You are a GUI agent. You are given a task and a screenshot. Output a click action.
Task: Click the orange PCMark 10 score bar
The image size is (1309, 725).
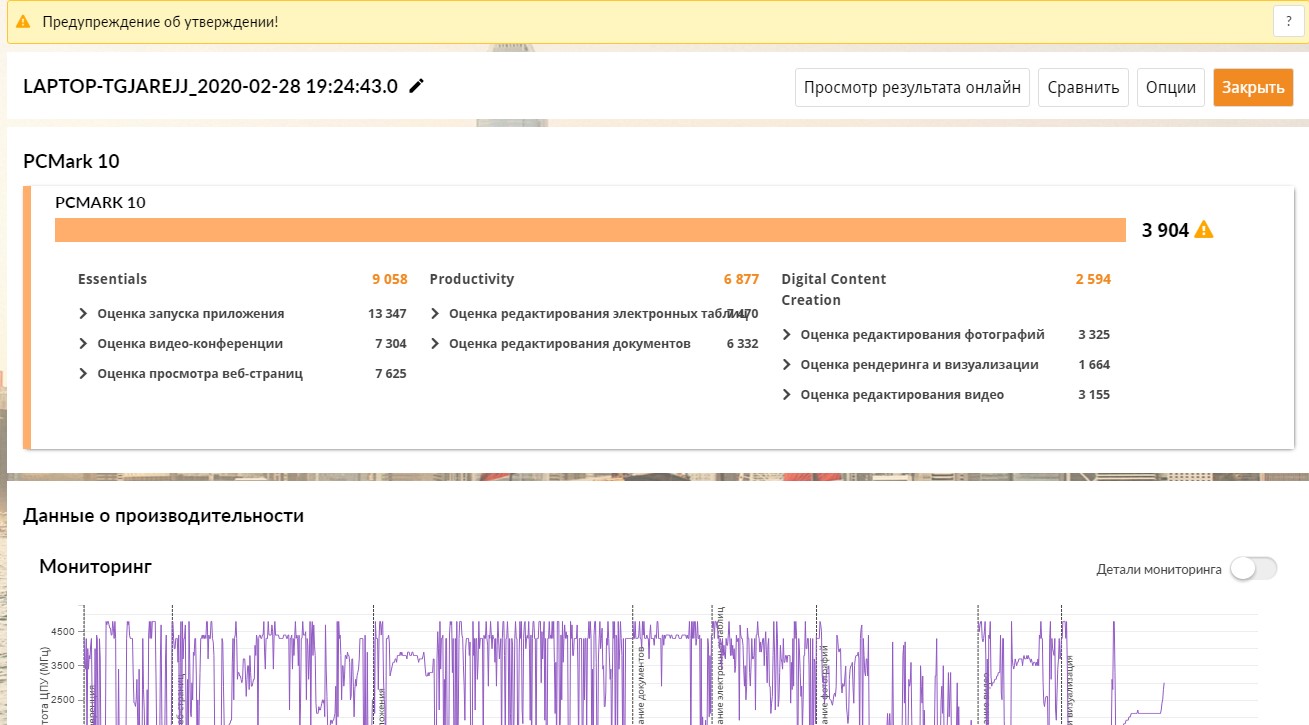pos(590,230)
